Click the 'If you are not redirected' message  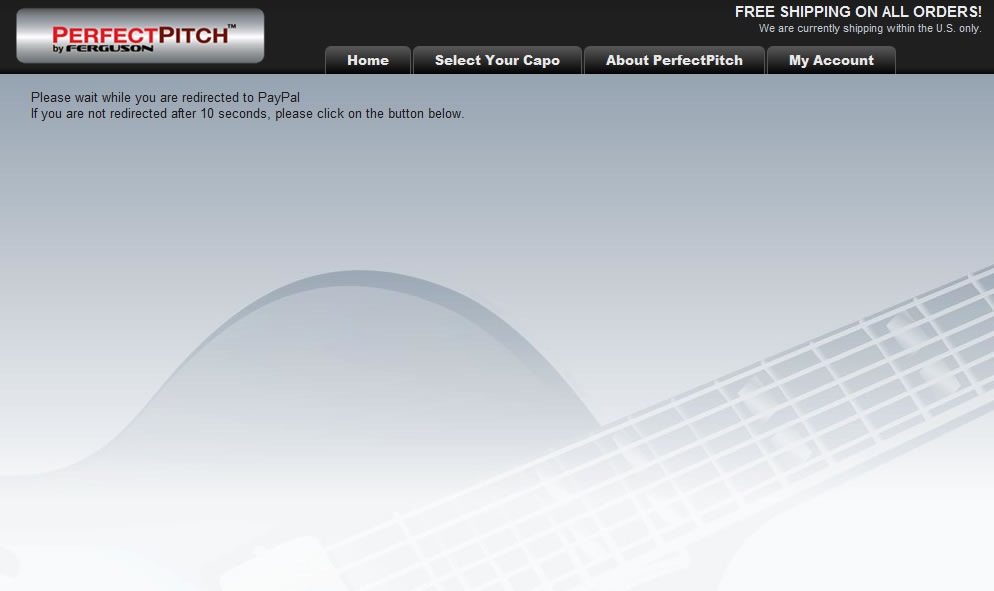point(247,114)
